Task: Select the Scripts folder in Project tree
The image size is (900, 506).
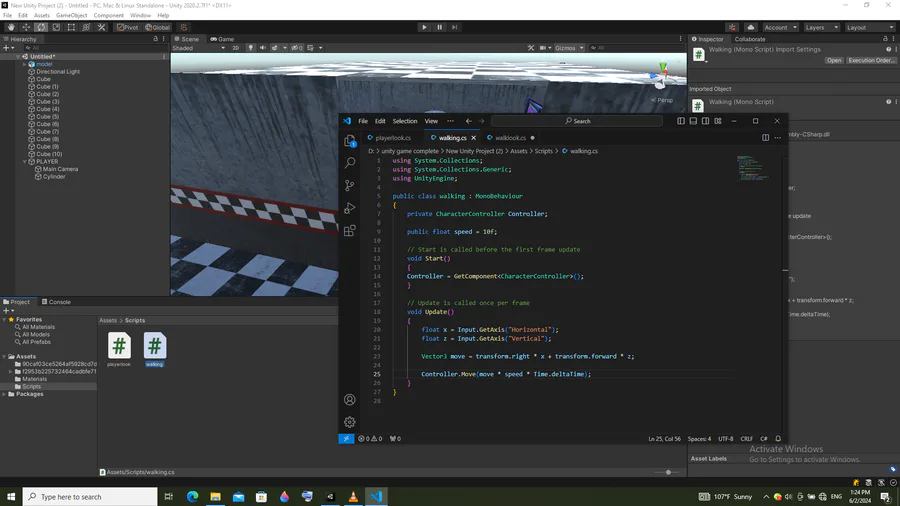Action: [31, 387]
